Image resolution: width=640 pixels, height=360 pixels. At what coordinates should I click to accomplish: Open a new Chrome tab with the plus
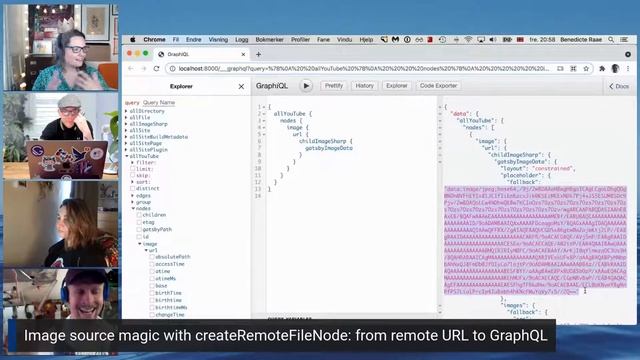coord(258,54)
